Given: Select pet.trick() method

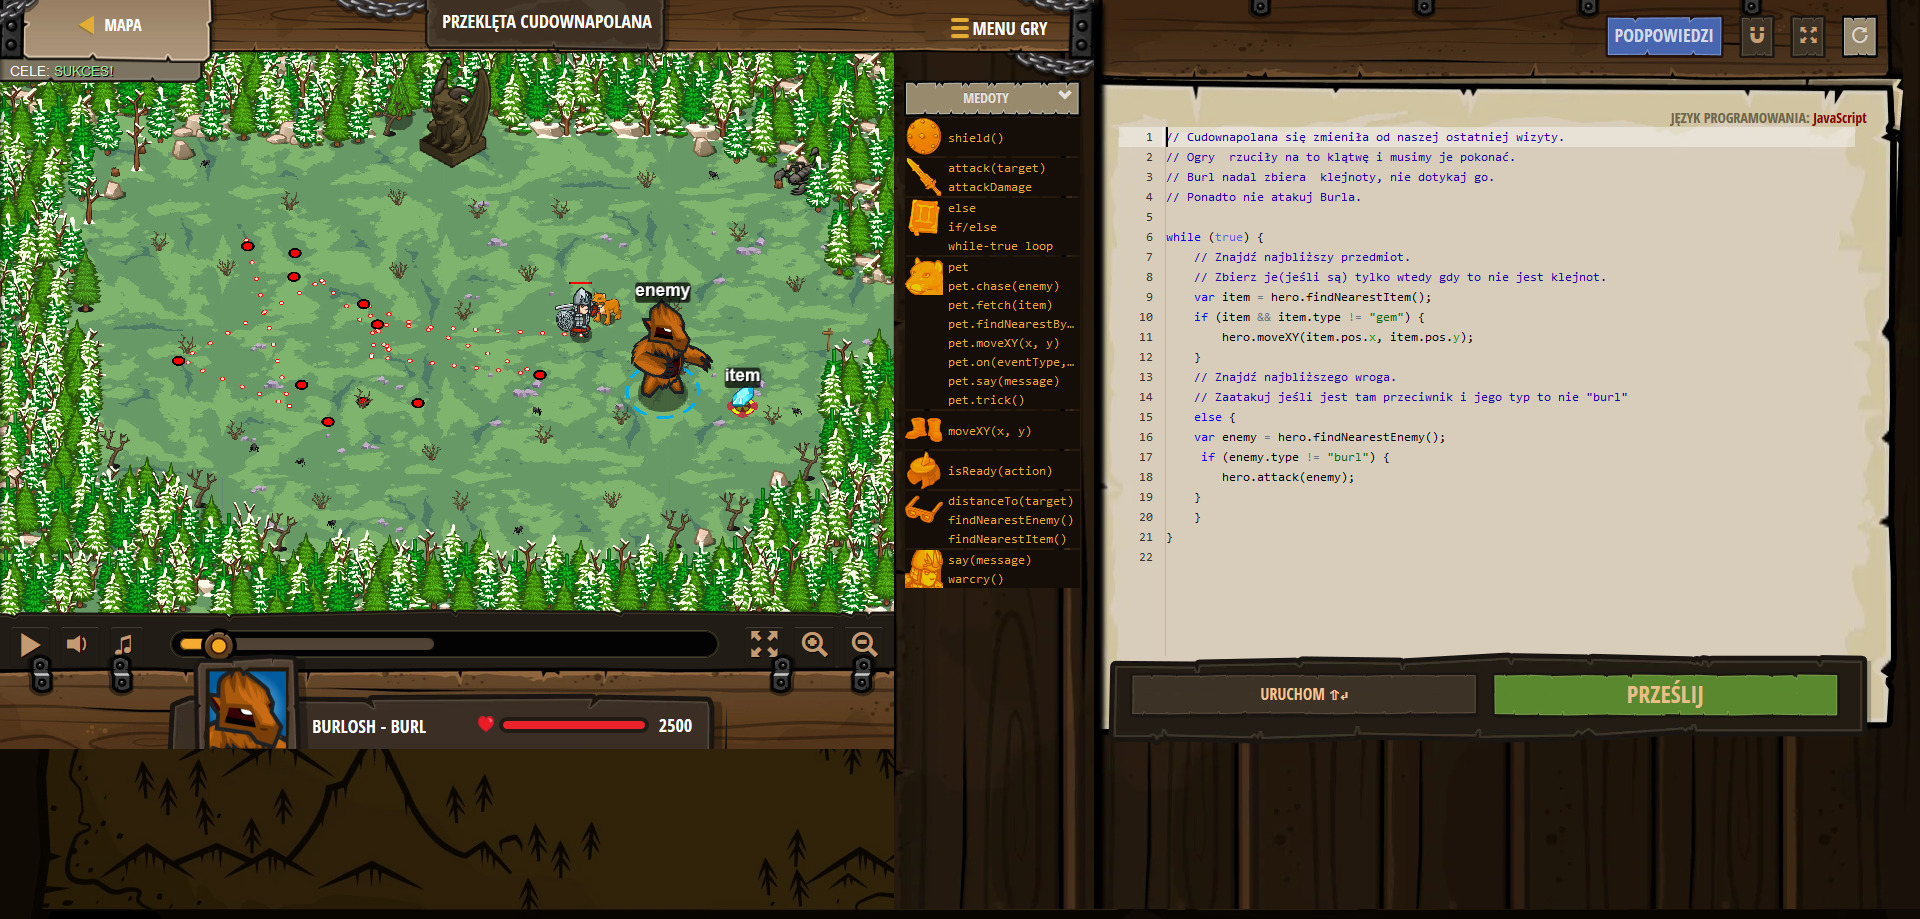Looking at the screenshot, I should click(986, 400).
